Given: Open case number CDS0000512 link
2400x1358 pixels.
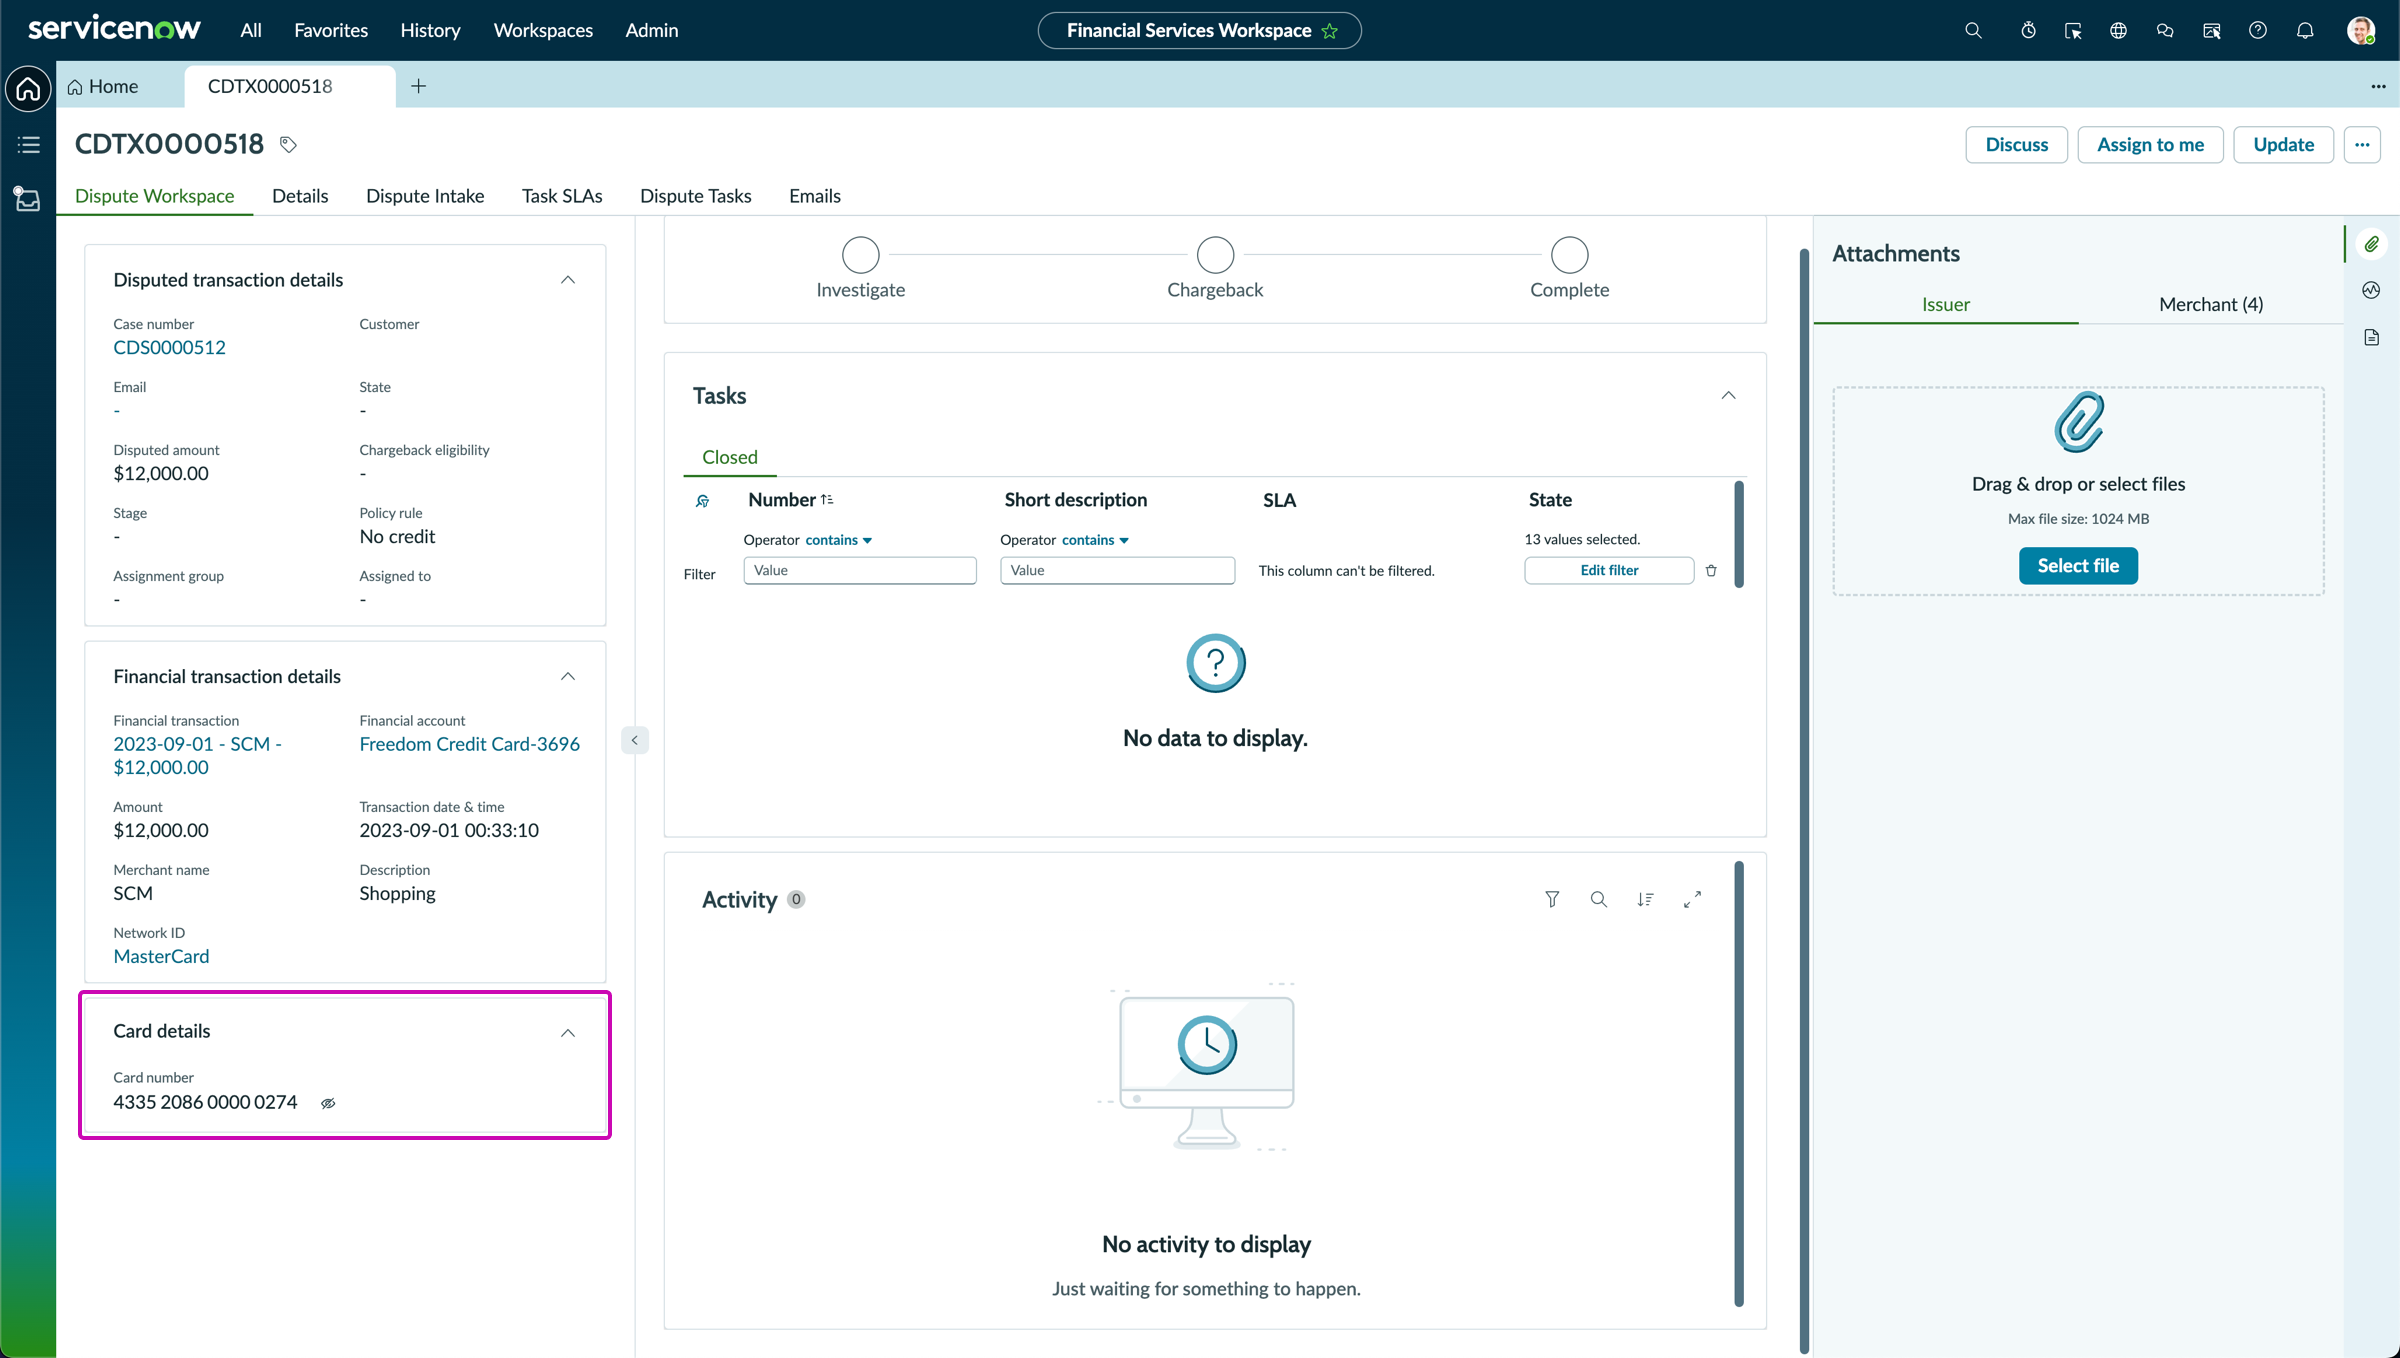Looking at the screenshot, I should click(170, 347).
